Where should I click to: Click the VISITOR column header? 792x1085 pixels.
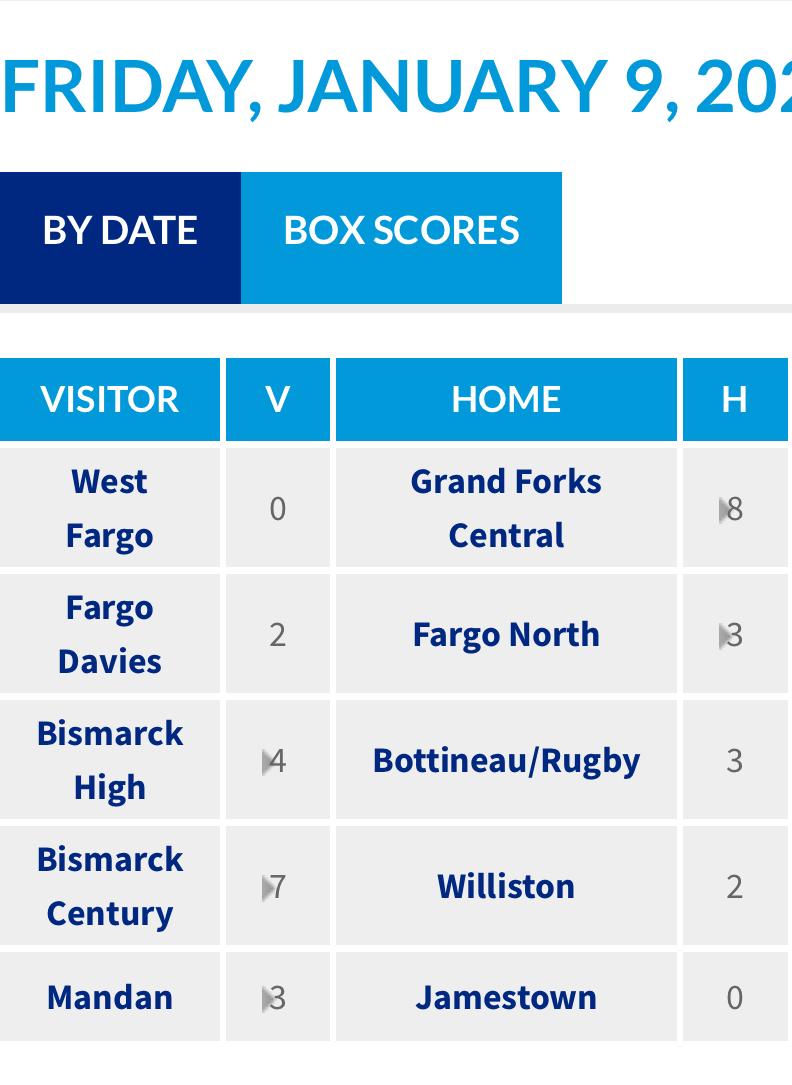(109, 399)
